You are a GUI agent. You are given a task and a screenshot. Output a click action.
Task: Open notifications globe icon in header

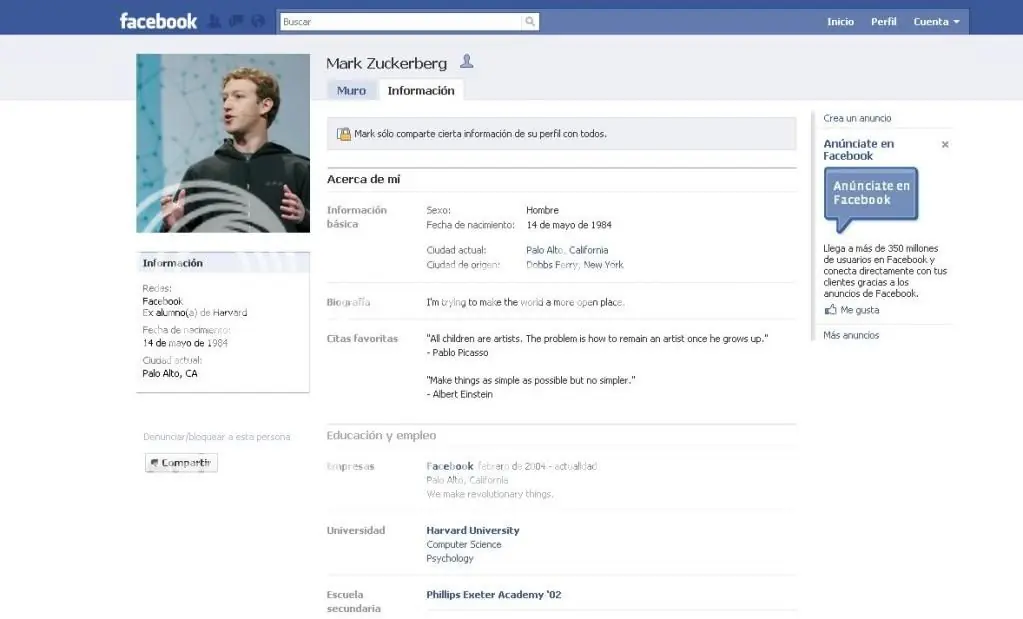click(x=258, y=22)
